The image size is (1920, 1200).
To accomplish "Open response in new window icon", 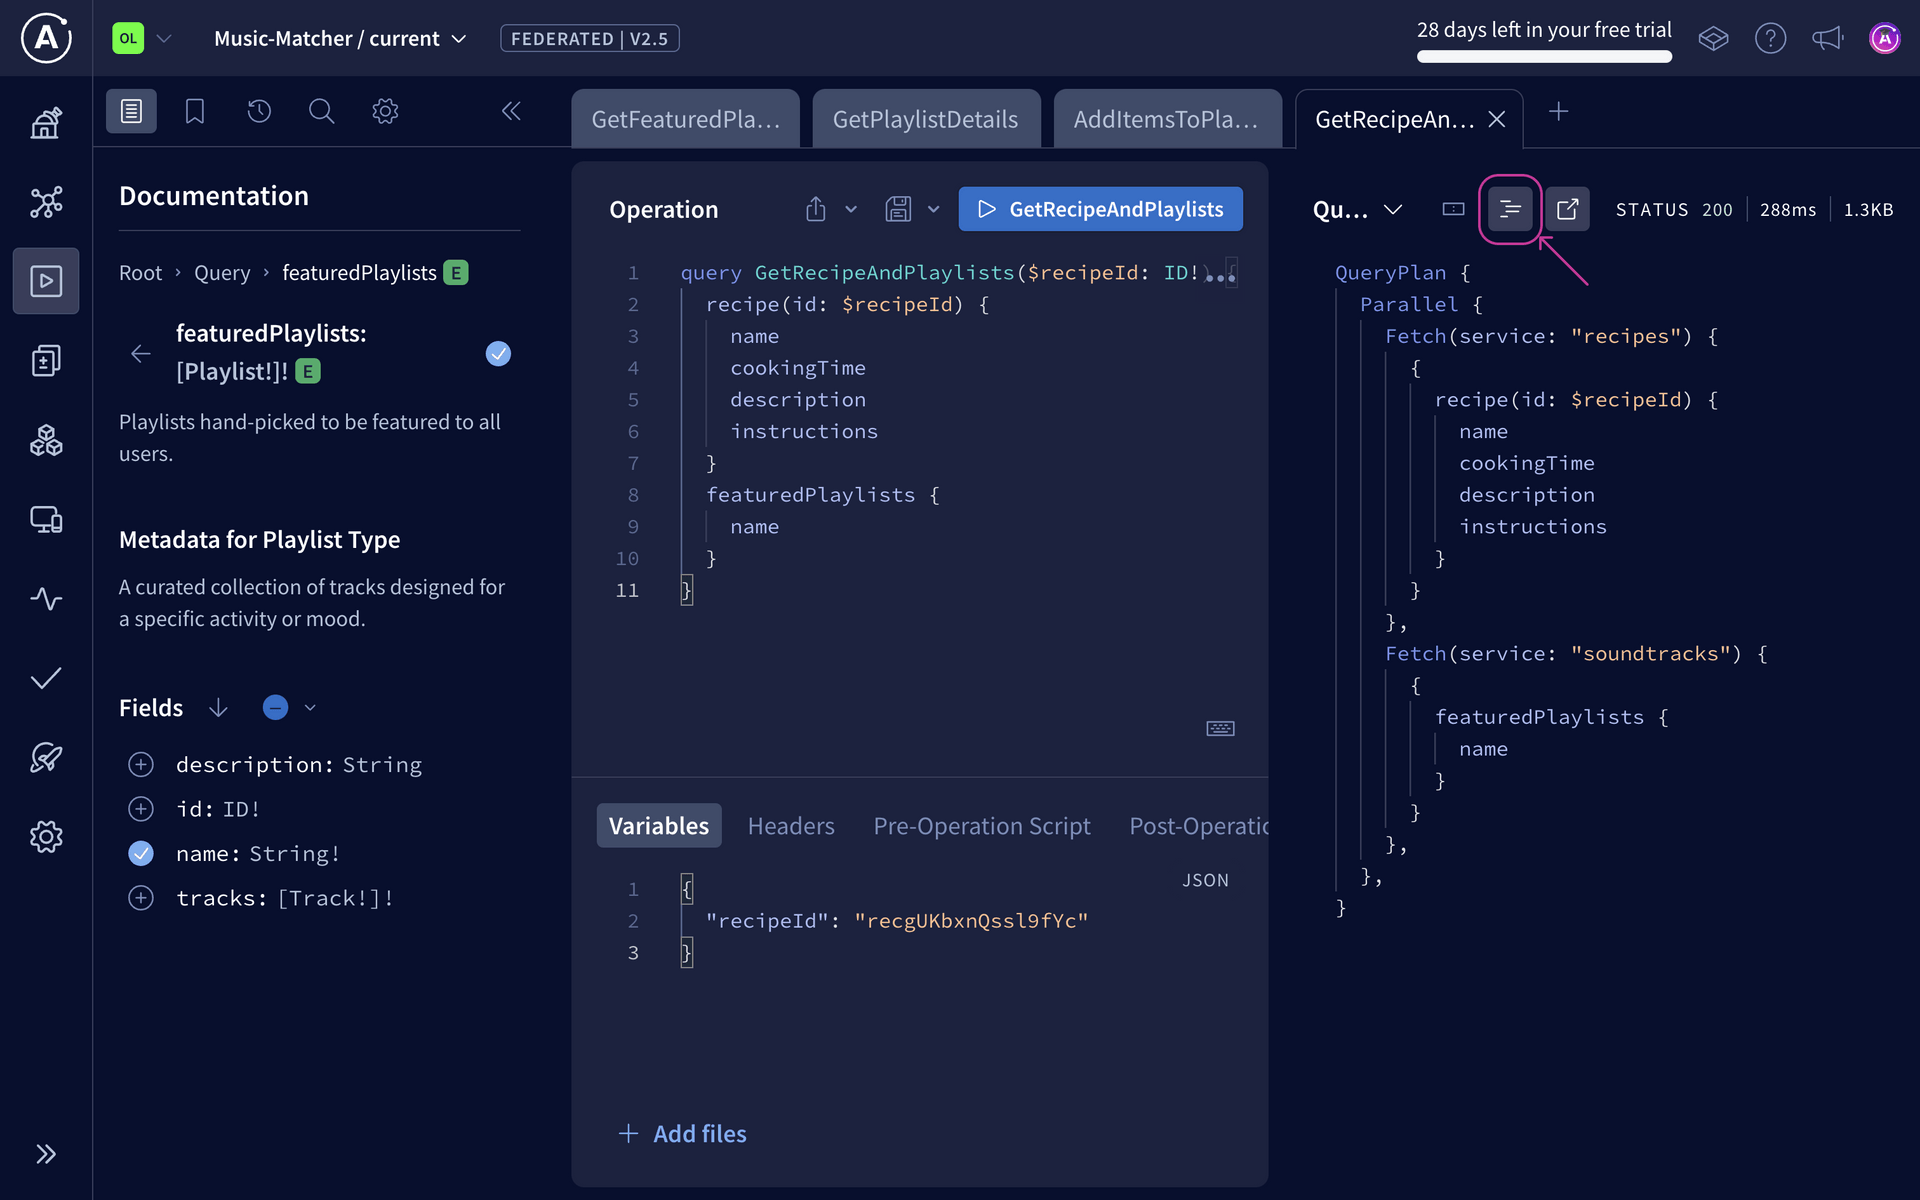I will 1566,209.
